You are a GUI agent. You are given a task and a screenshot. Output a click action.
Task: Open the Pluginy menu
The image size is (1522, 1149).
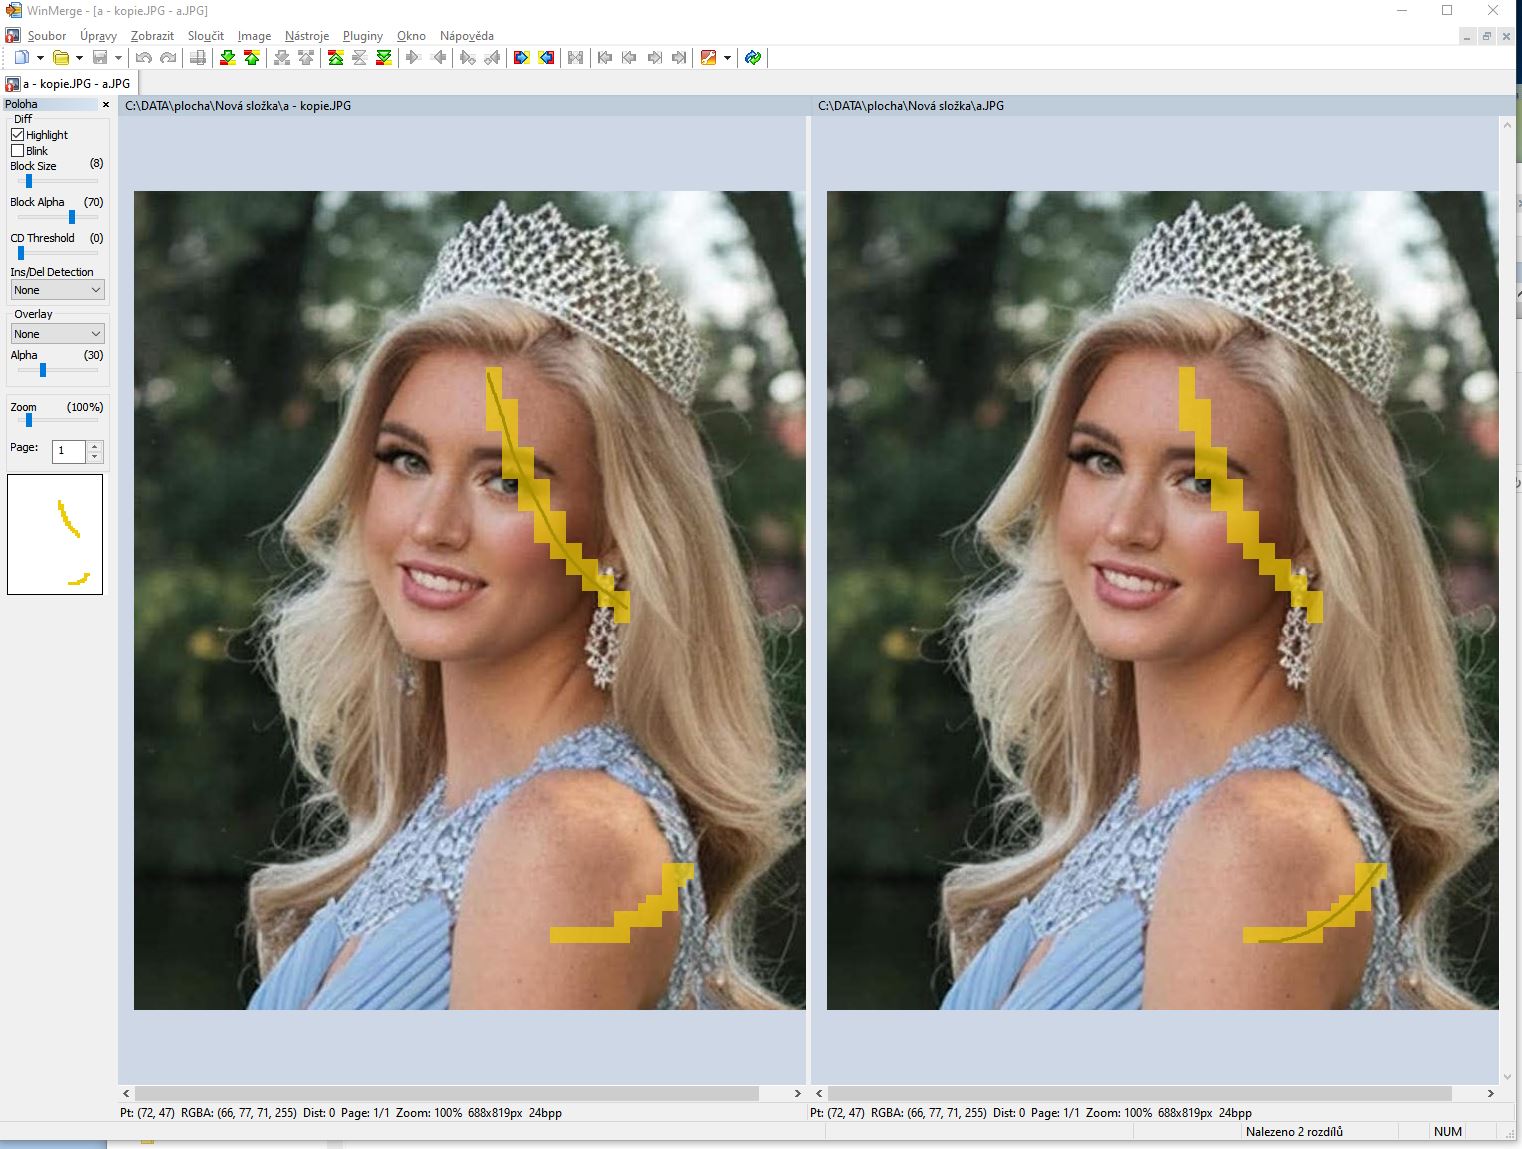tap(362, 36)
